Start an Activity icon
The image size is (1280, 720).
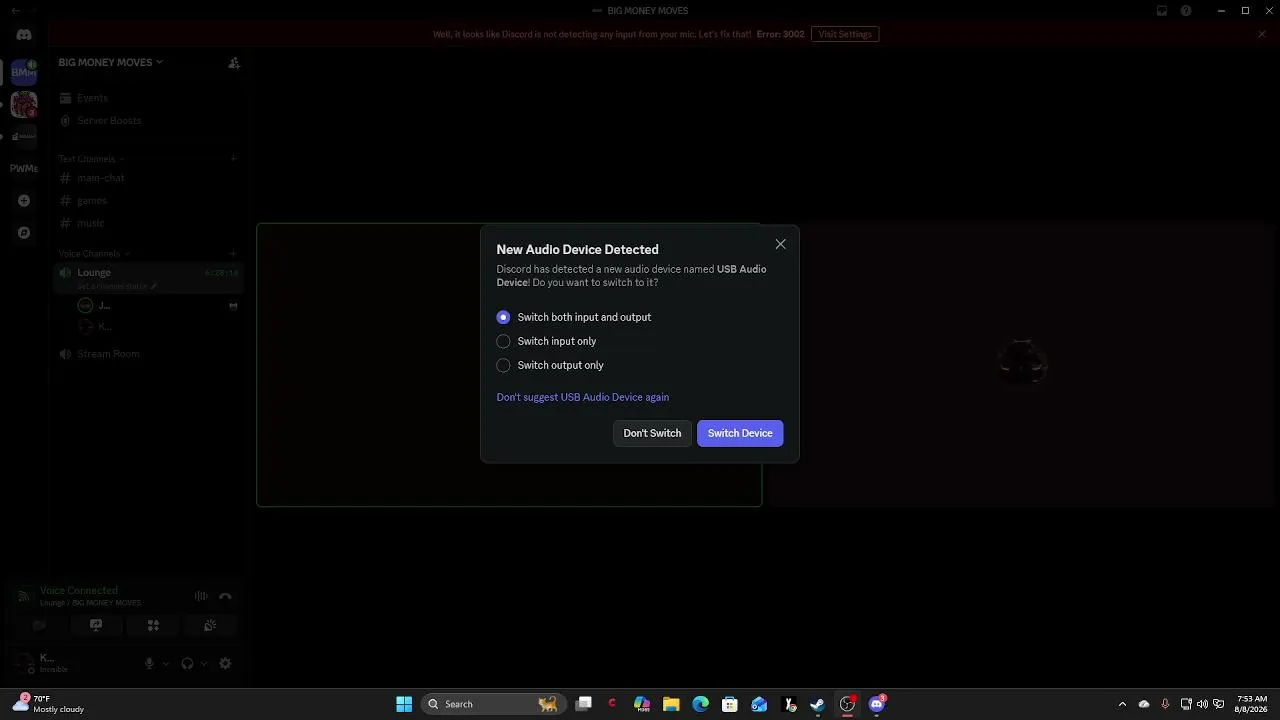pyautogui.click(x=153, y=626)
